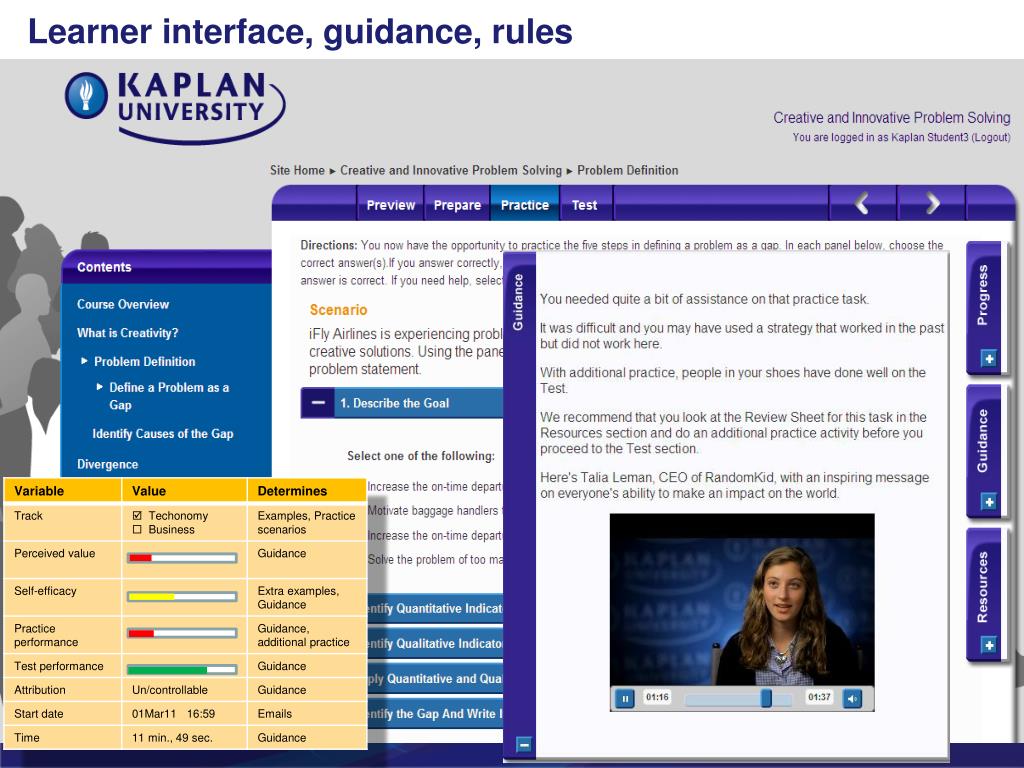Viewport: 1024px width, 768px height.
Task: Click the 01Mar11 16:59 start date value
Action: [x=174, y=714]
